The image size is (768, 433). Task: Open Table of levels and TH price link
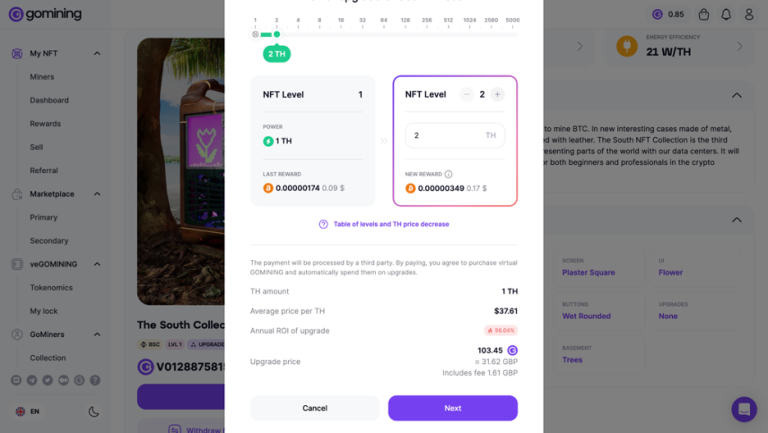pyautogui.click(x=390, y=224)
